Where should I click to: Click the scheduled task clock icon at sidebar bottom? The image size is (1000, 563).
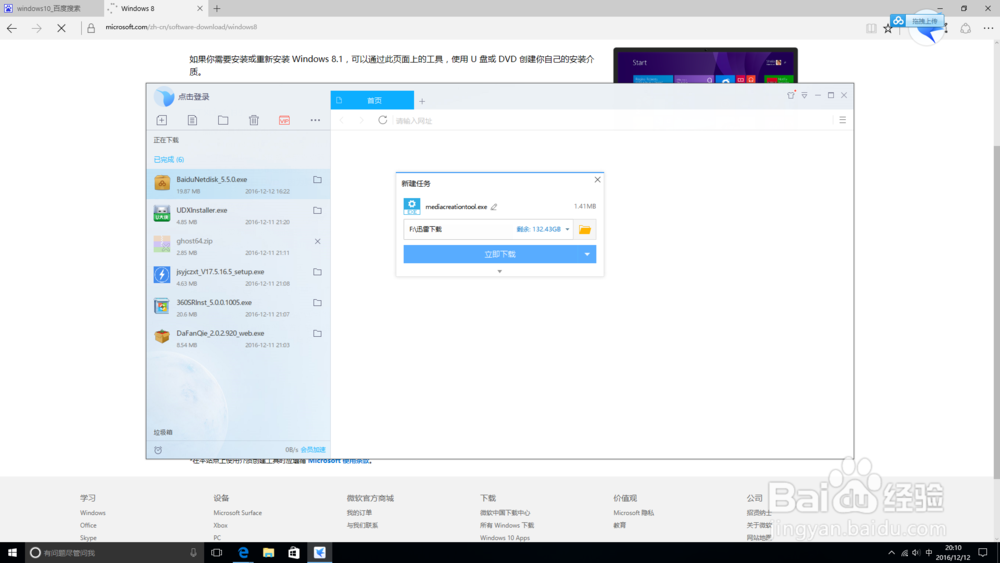(x=158, y=450)
